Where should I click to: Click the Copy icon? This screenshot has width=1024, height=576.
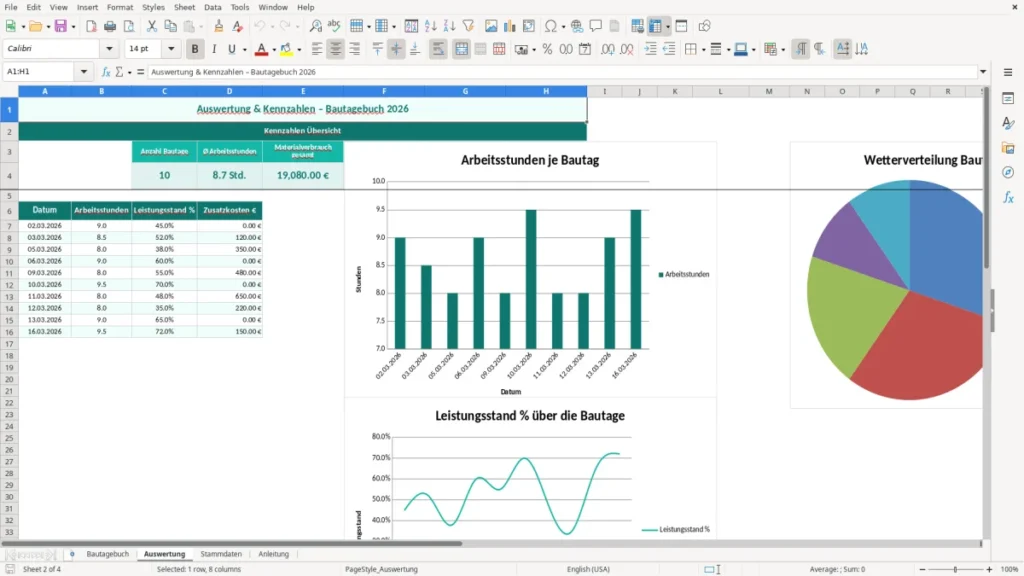click(x=170, y=26)
